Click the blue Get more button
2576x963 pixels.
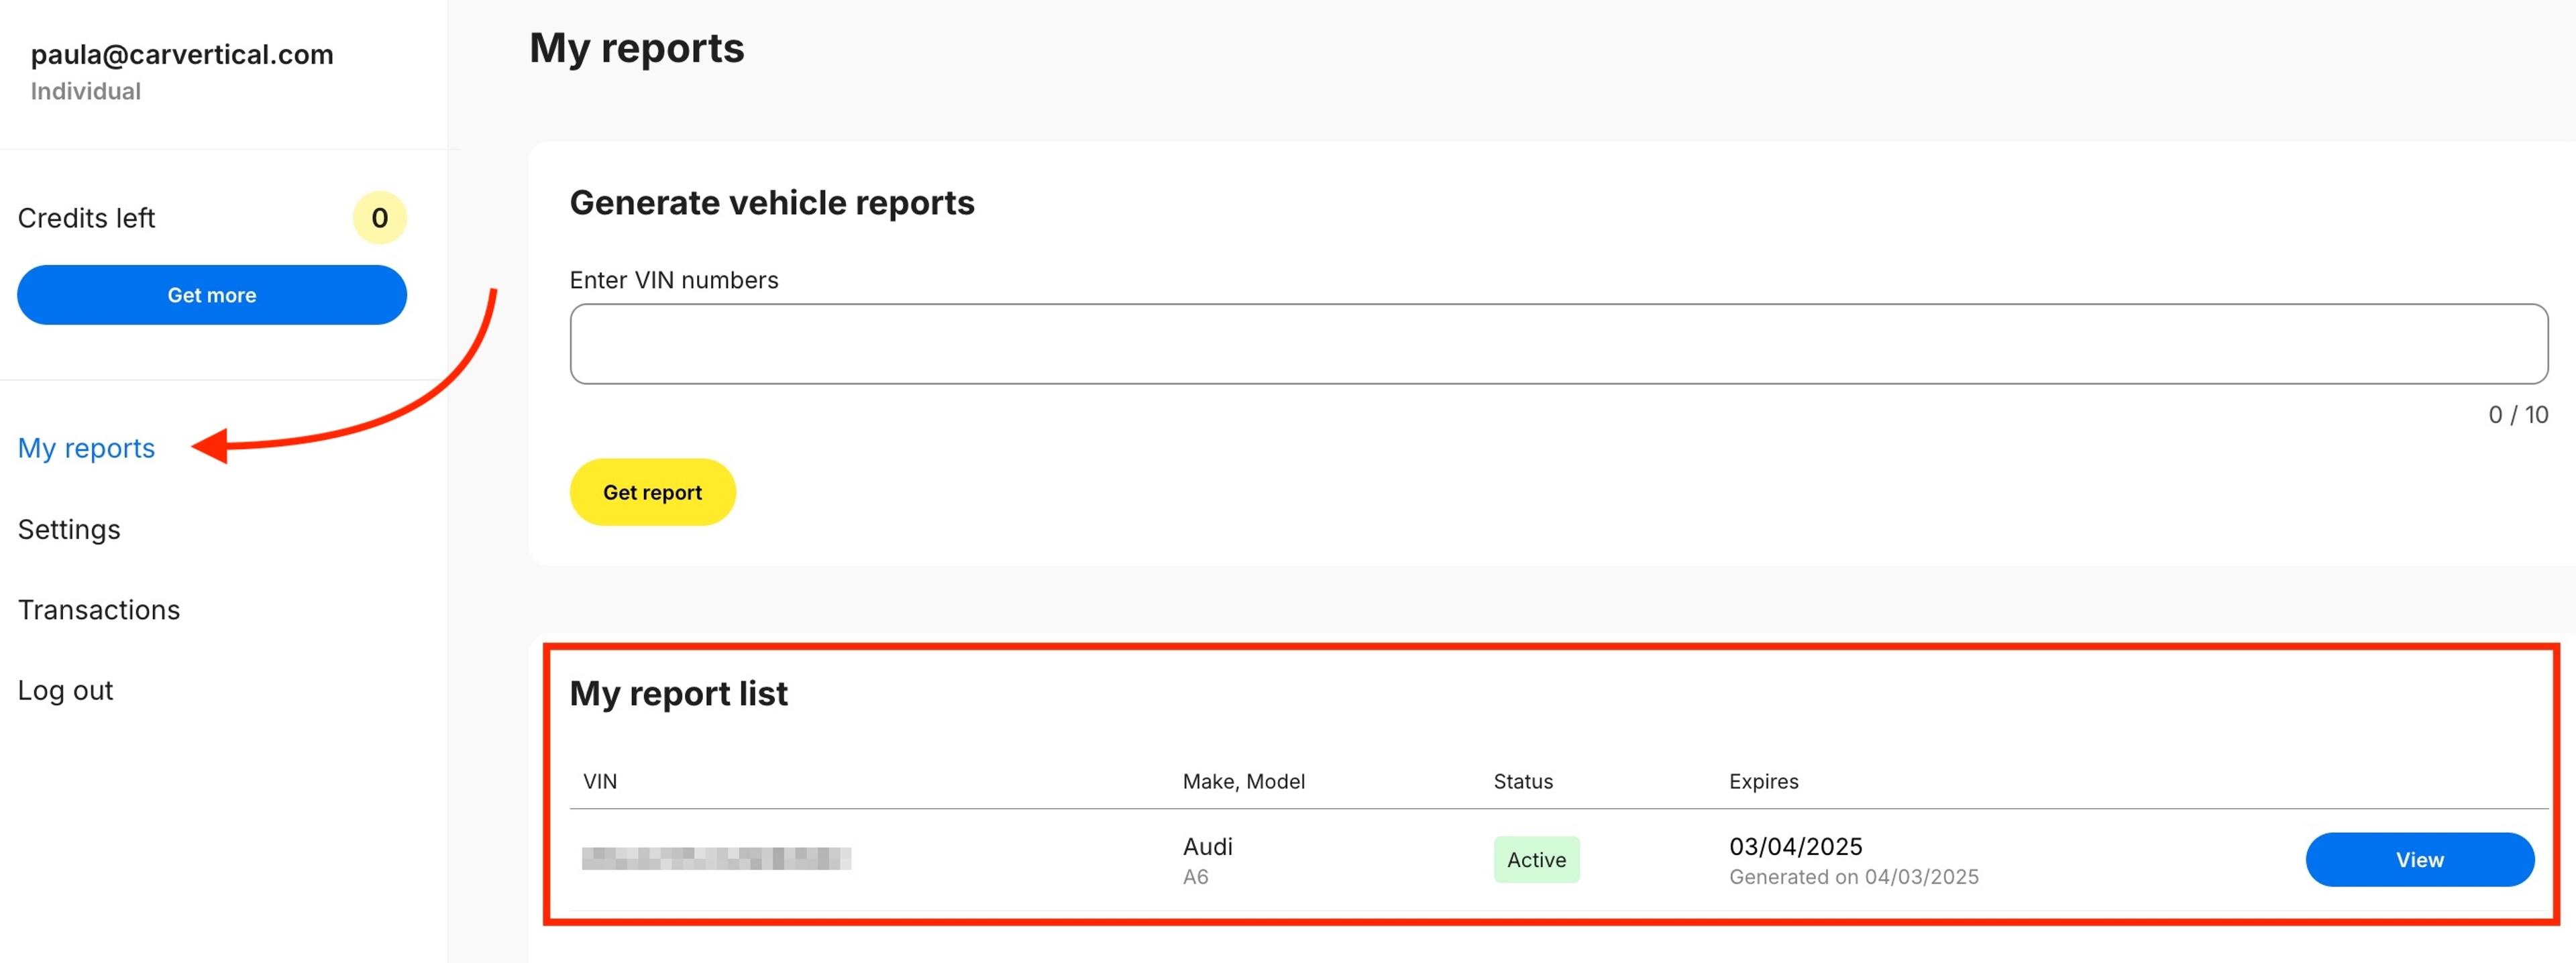211,295
